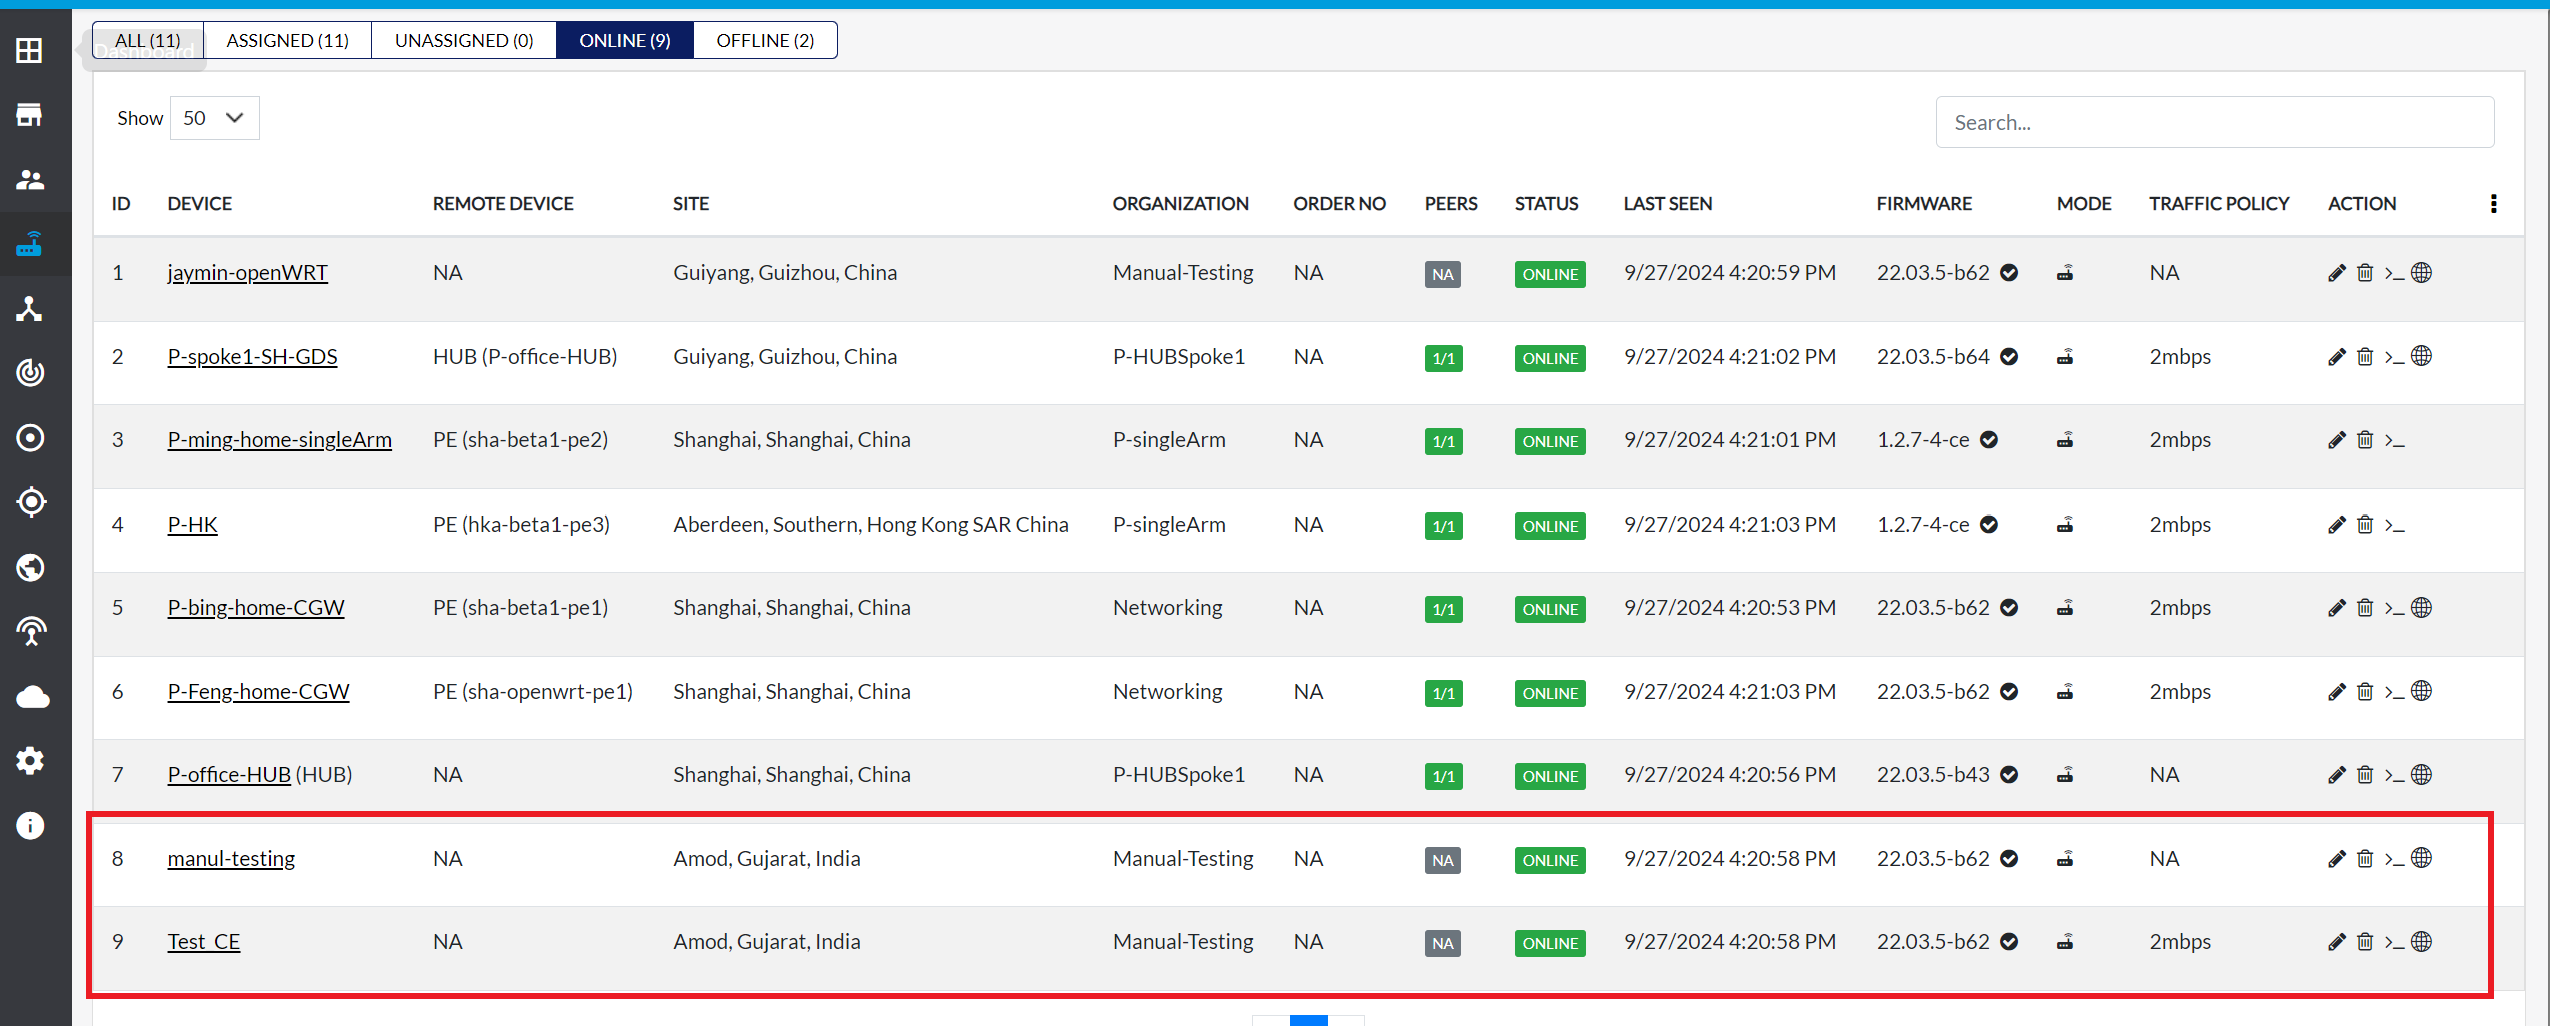Delete the Test_CE device via trash icon

2365,942
